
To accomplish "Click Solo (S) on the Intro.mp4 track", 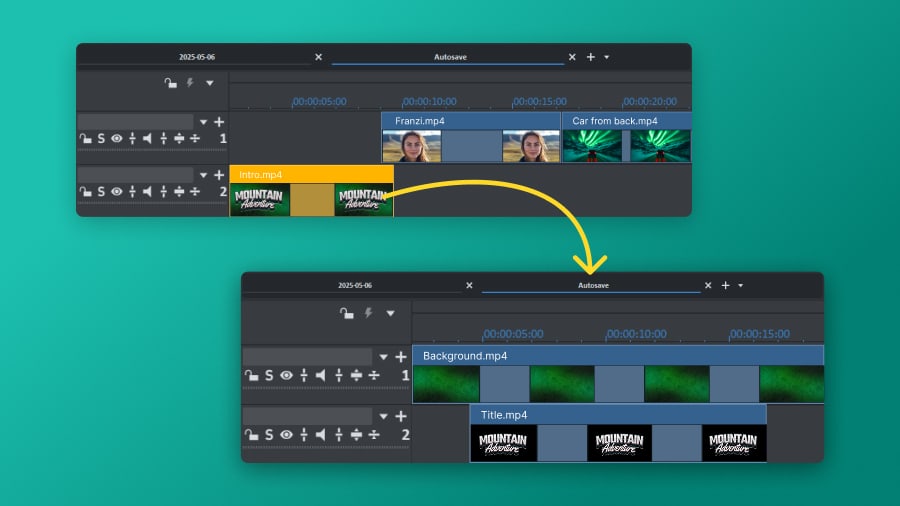I will click(101, 191).
